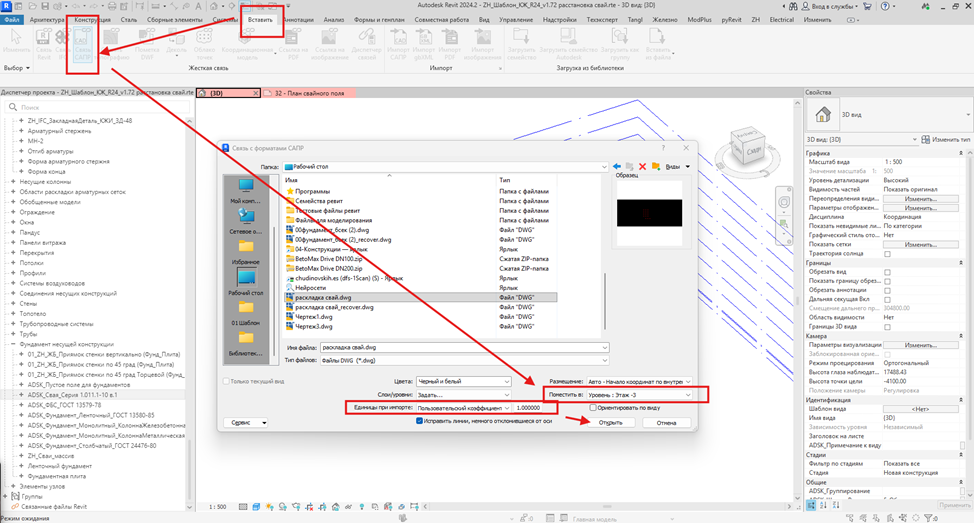Click the Print icon in quick access toolbar
The width and height of the screenshot is (974, 523).
click(x=112, y=6)
